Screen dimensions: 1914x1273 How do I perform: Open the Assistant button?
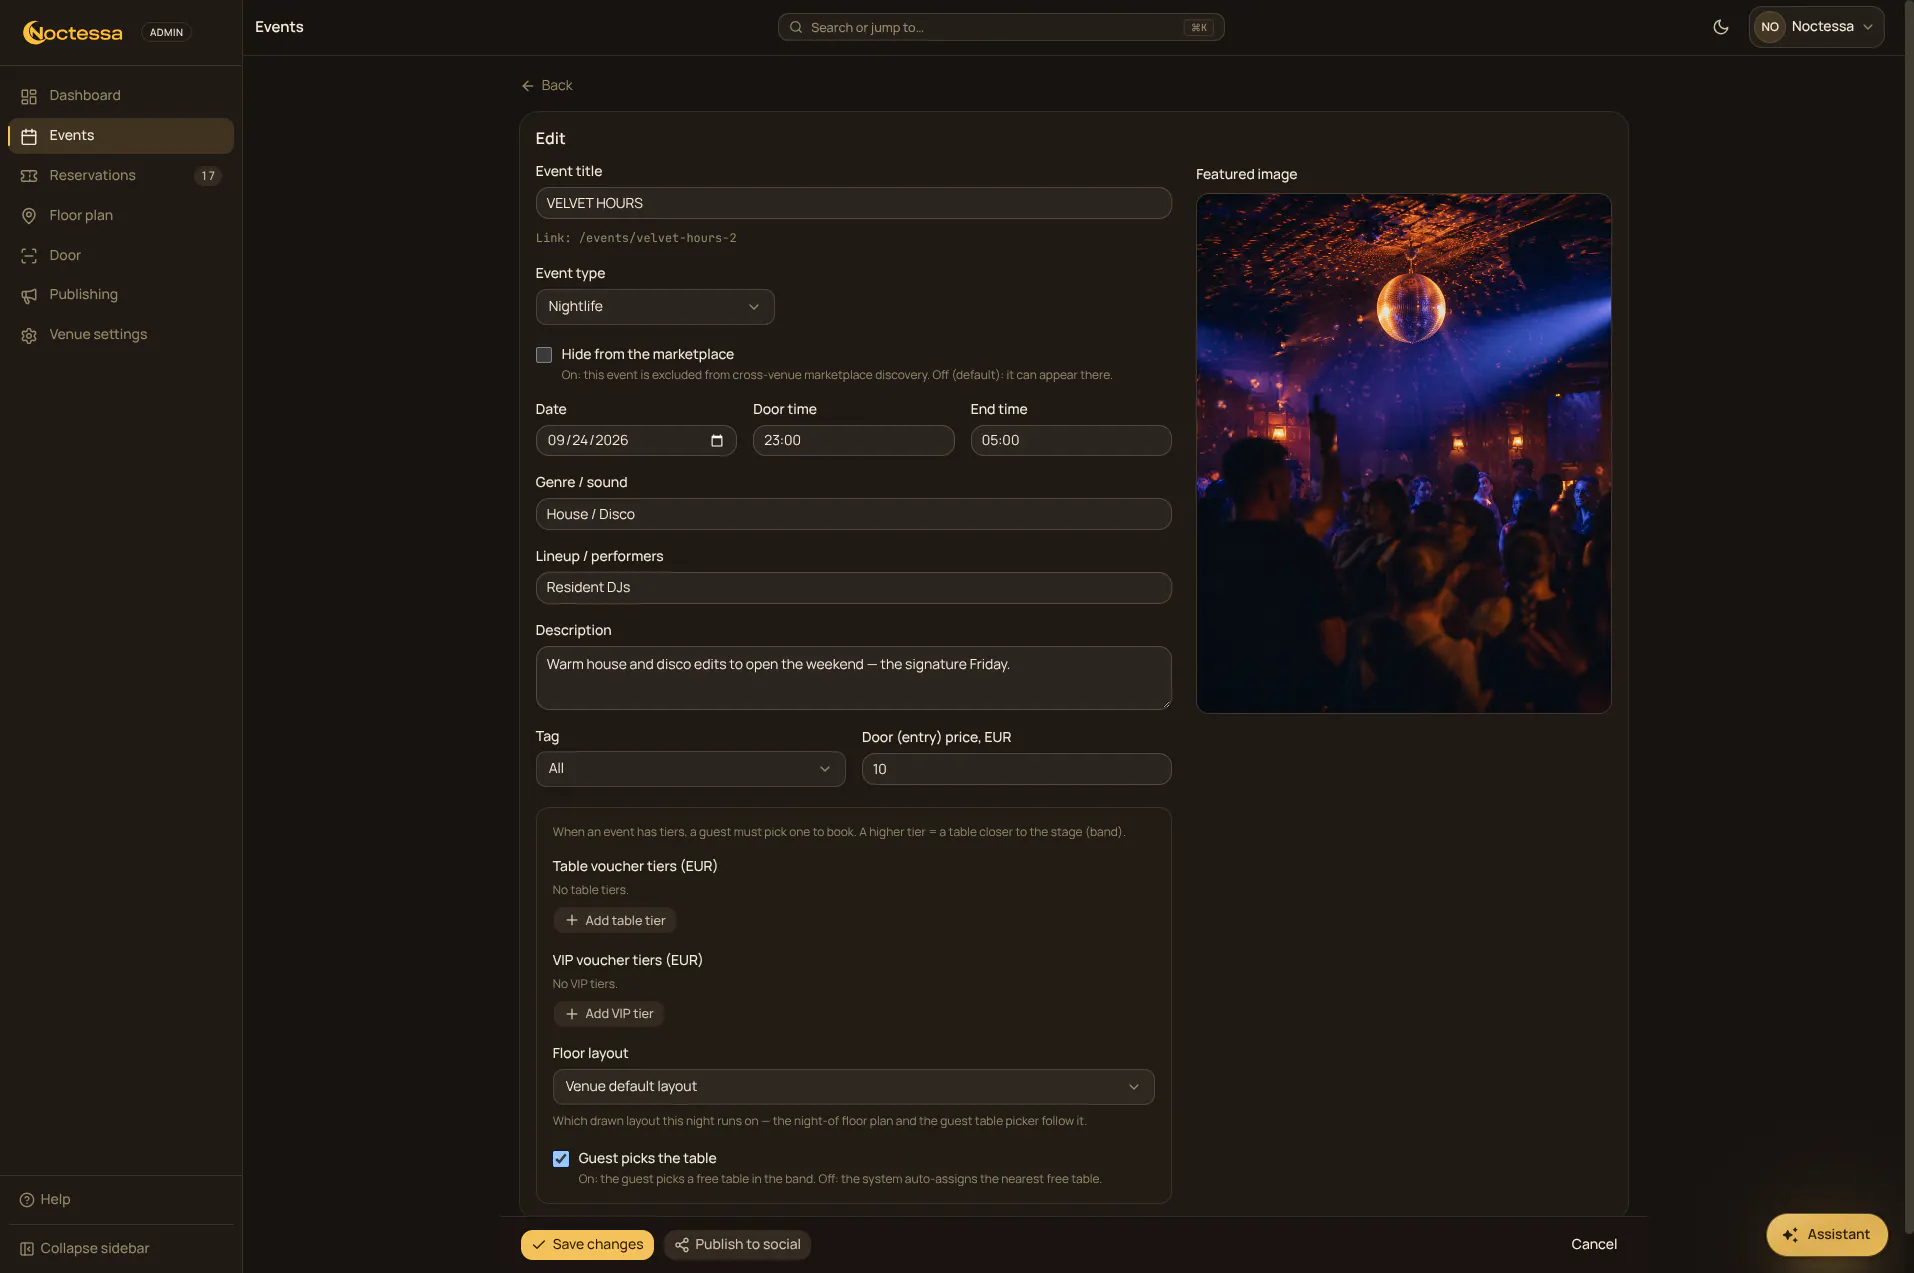[x=1826, y=1235]
